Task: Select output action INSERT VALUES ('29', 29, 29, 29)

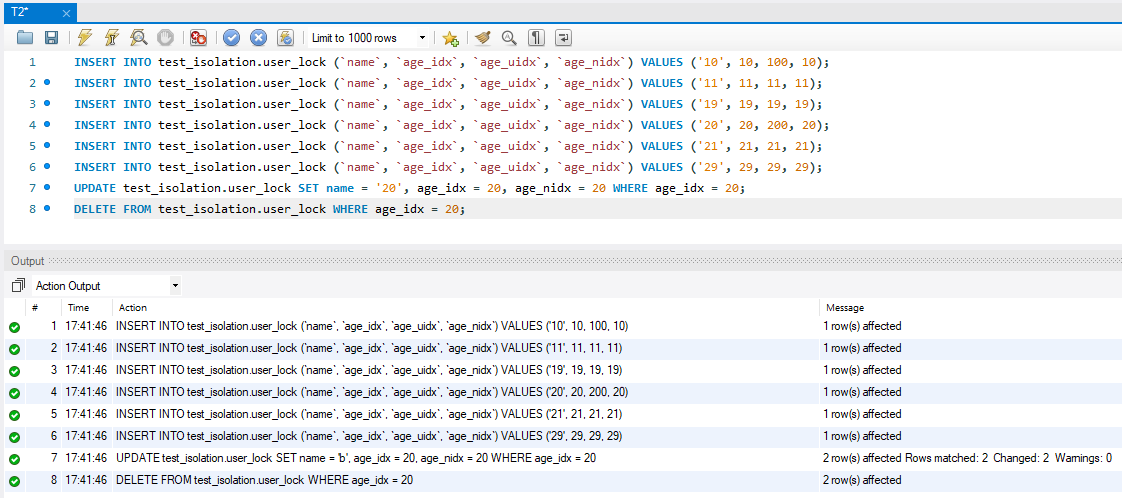Action: (369, 436)
